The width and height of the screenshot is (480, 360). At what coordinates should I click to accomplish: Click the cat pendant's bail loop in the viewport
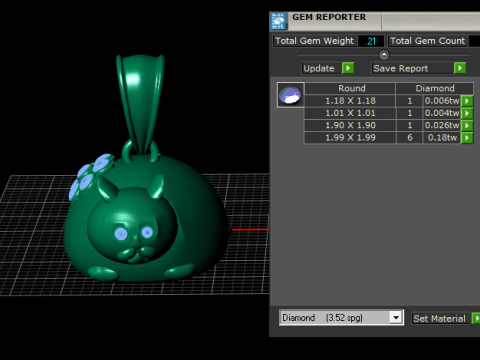[x=140, y=104]
